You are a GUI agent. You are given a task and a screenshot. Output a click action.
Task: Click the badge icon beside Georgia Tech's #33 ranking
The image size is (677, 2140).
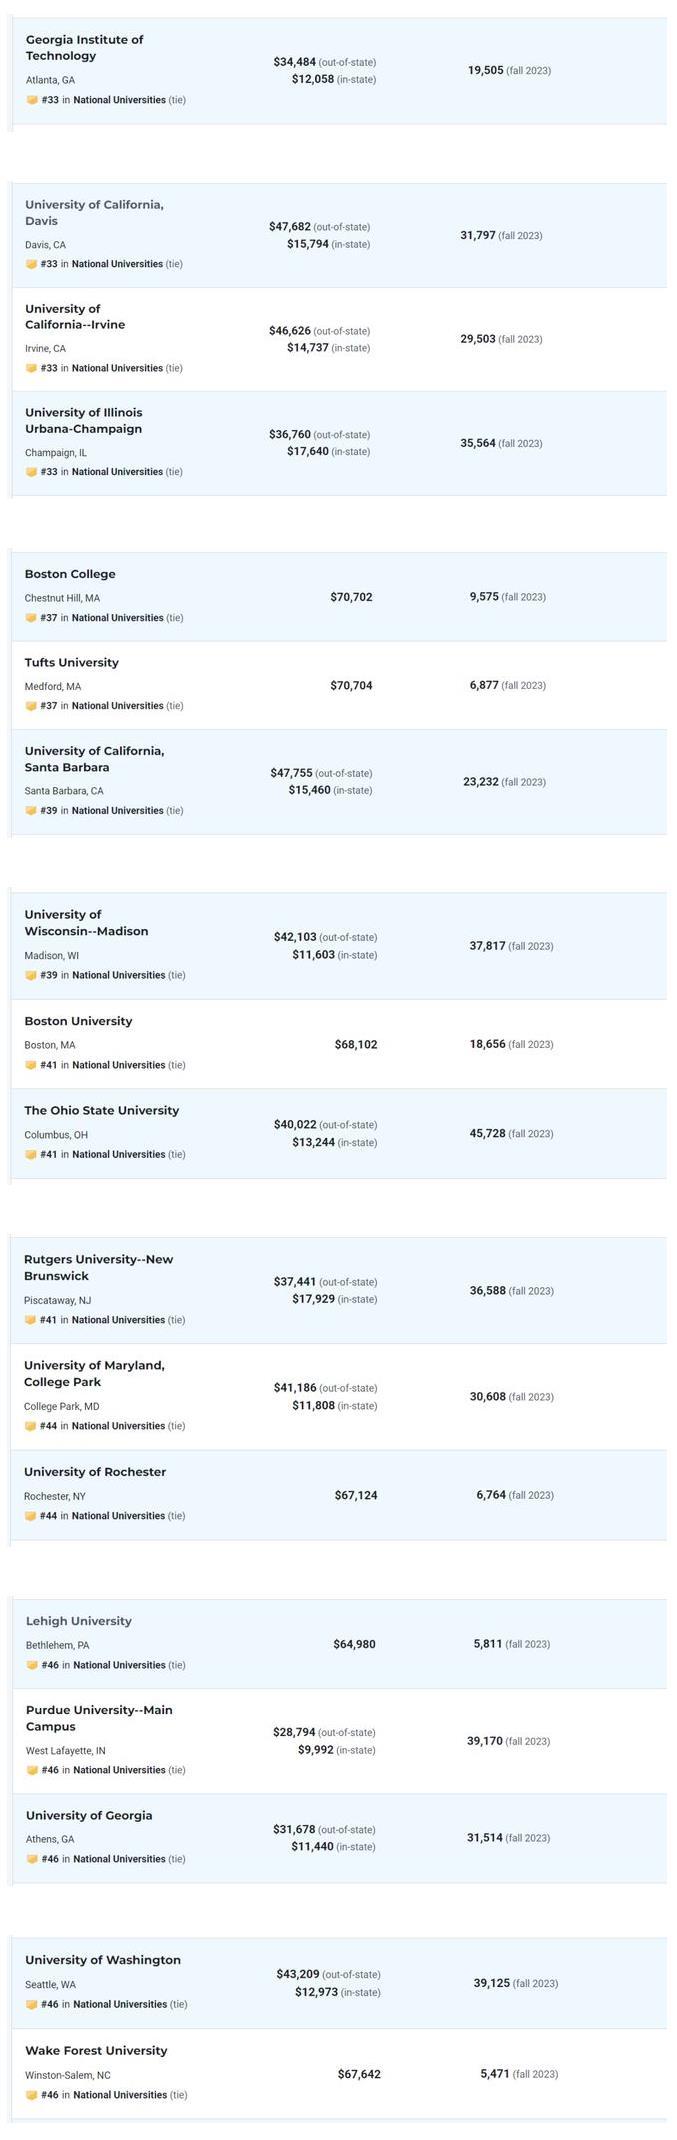coord(32,100)
